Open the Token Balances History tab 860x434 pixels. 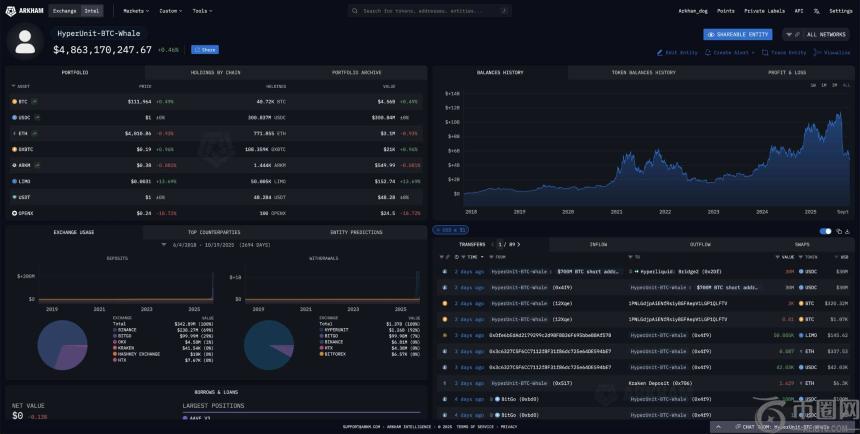click(643, 73)
